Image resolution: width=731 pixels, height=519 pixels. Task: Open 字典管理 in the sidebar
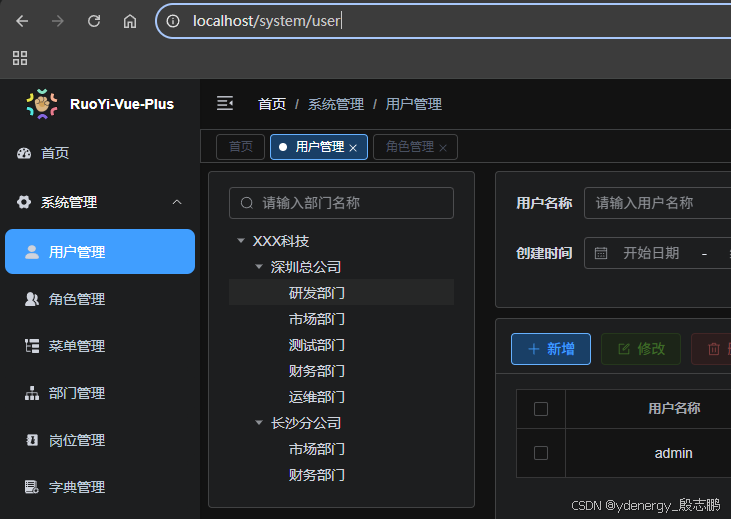click(x=100, y=487)
